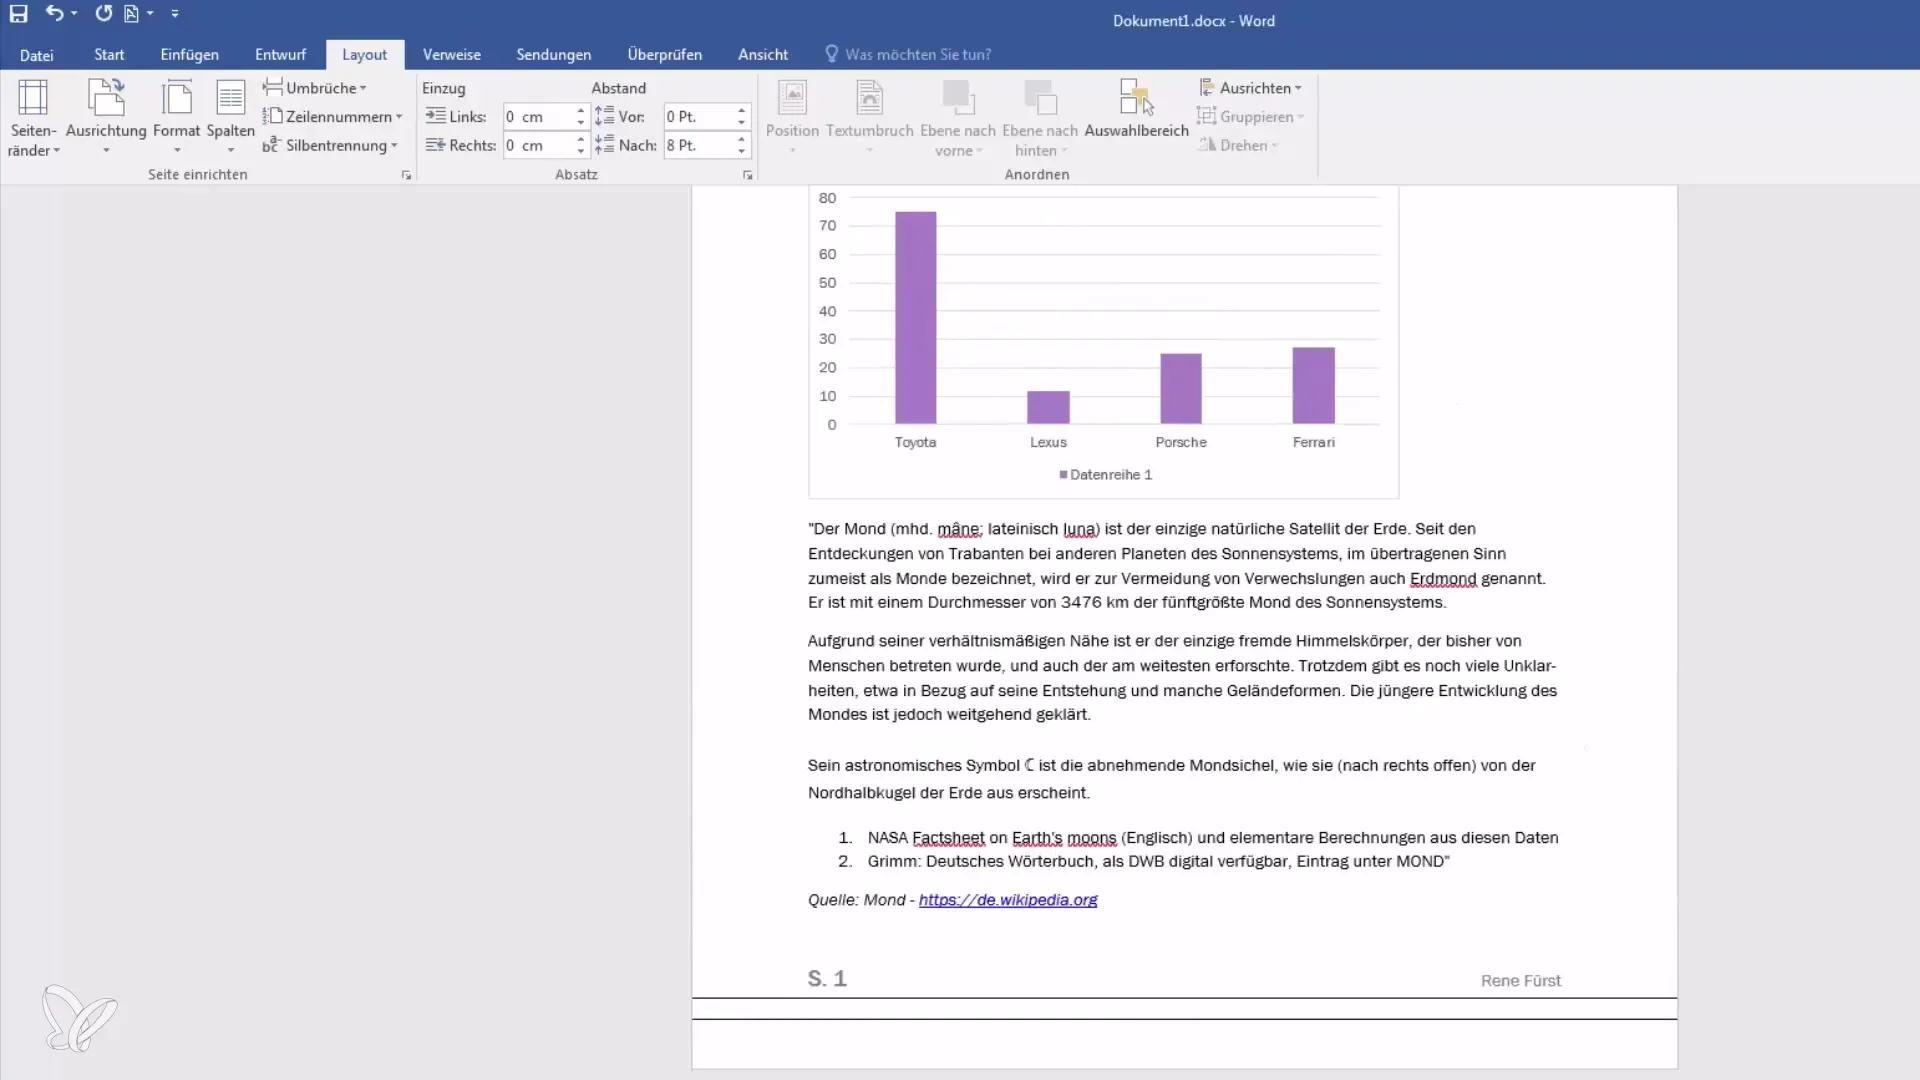Viewport: 1920px width, 1080px height.
Task: Click the 'Rene Fürst' footer text
Action: [1521, 981]
